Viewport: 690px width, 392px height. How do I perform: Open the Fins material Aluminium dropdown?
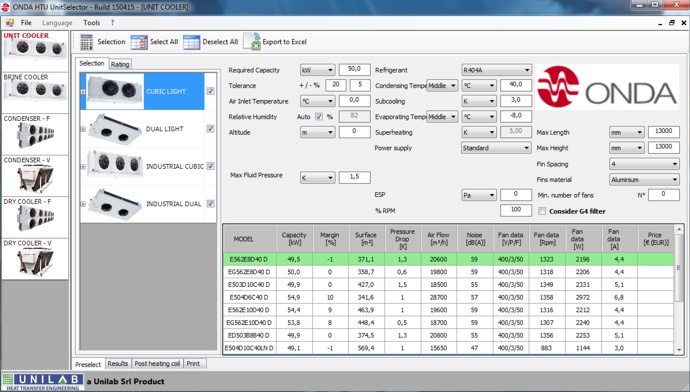pos(644,180)
